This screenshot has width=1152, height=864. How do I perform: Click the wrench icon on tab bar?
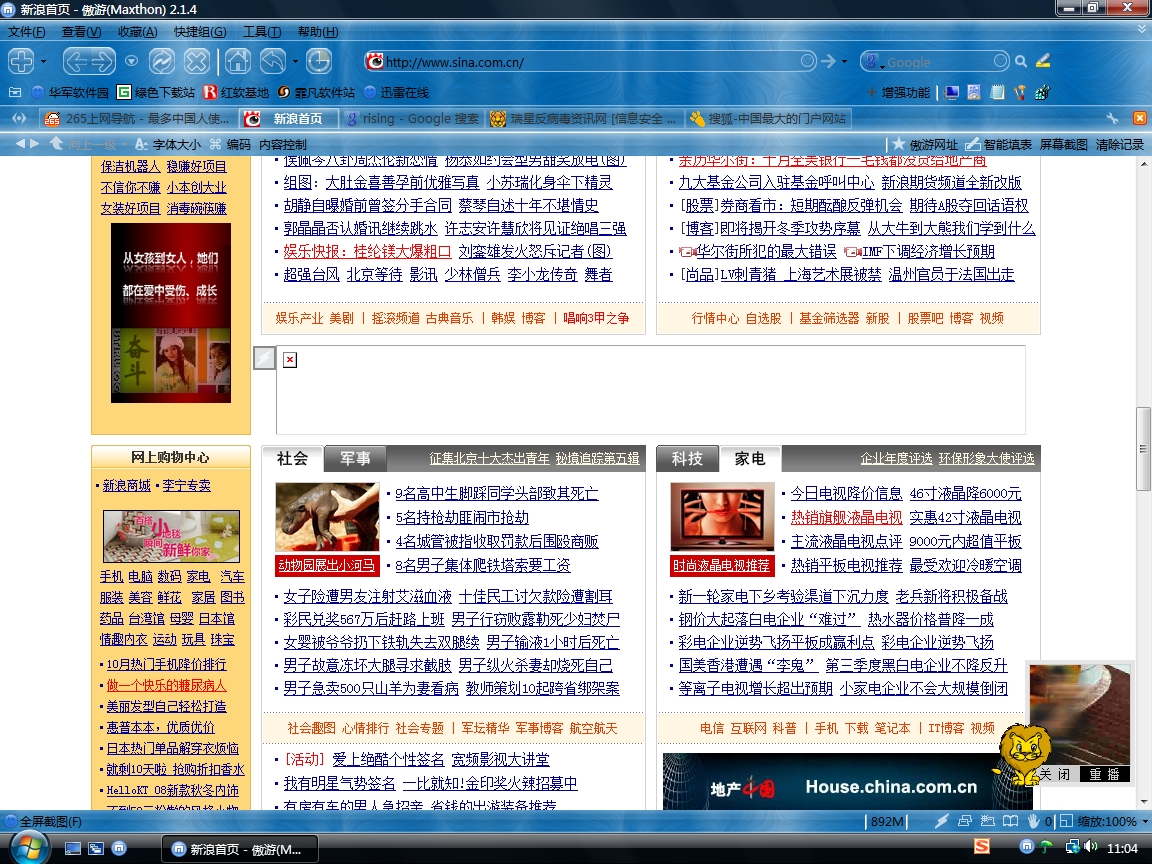[1112, 118]
